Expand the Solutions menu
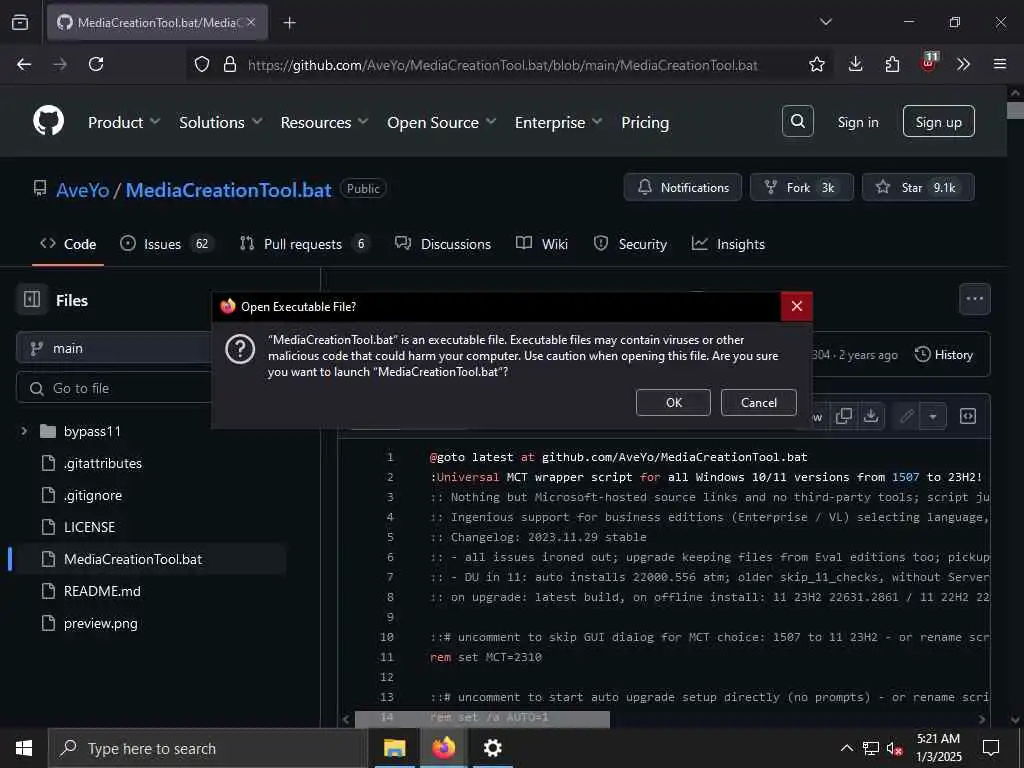The height and width of the screenshot is (768, 1024). [x=220, y=122]
